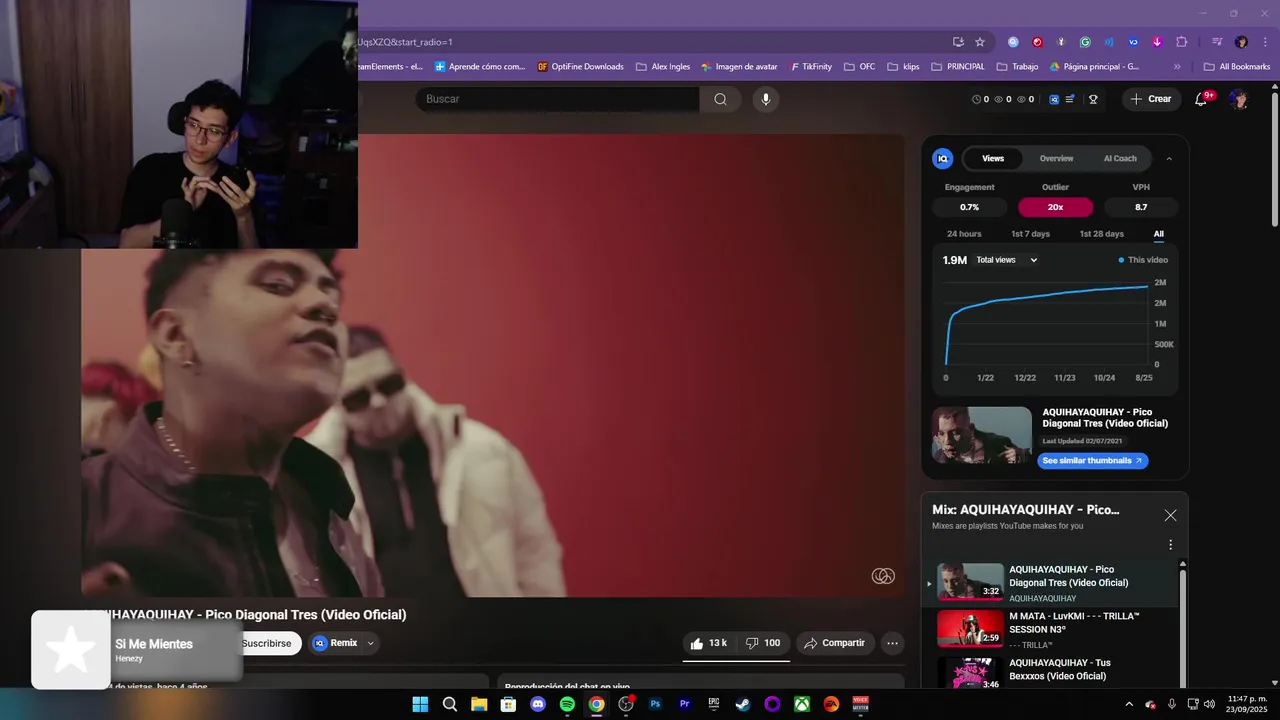
Task: Open the OptiFine Downloads bookmark
Action: (x=580, y=67)
